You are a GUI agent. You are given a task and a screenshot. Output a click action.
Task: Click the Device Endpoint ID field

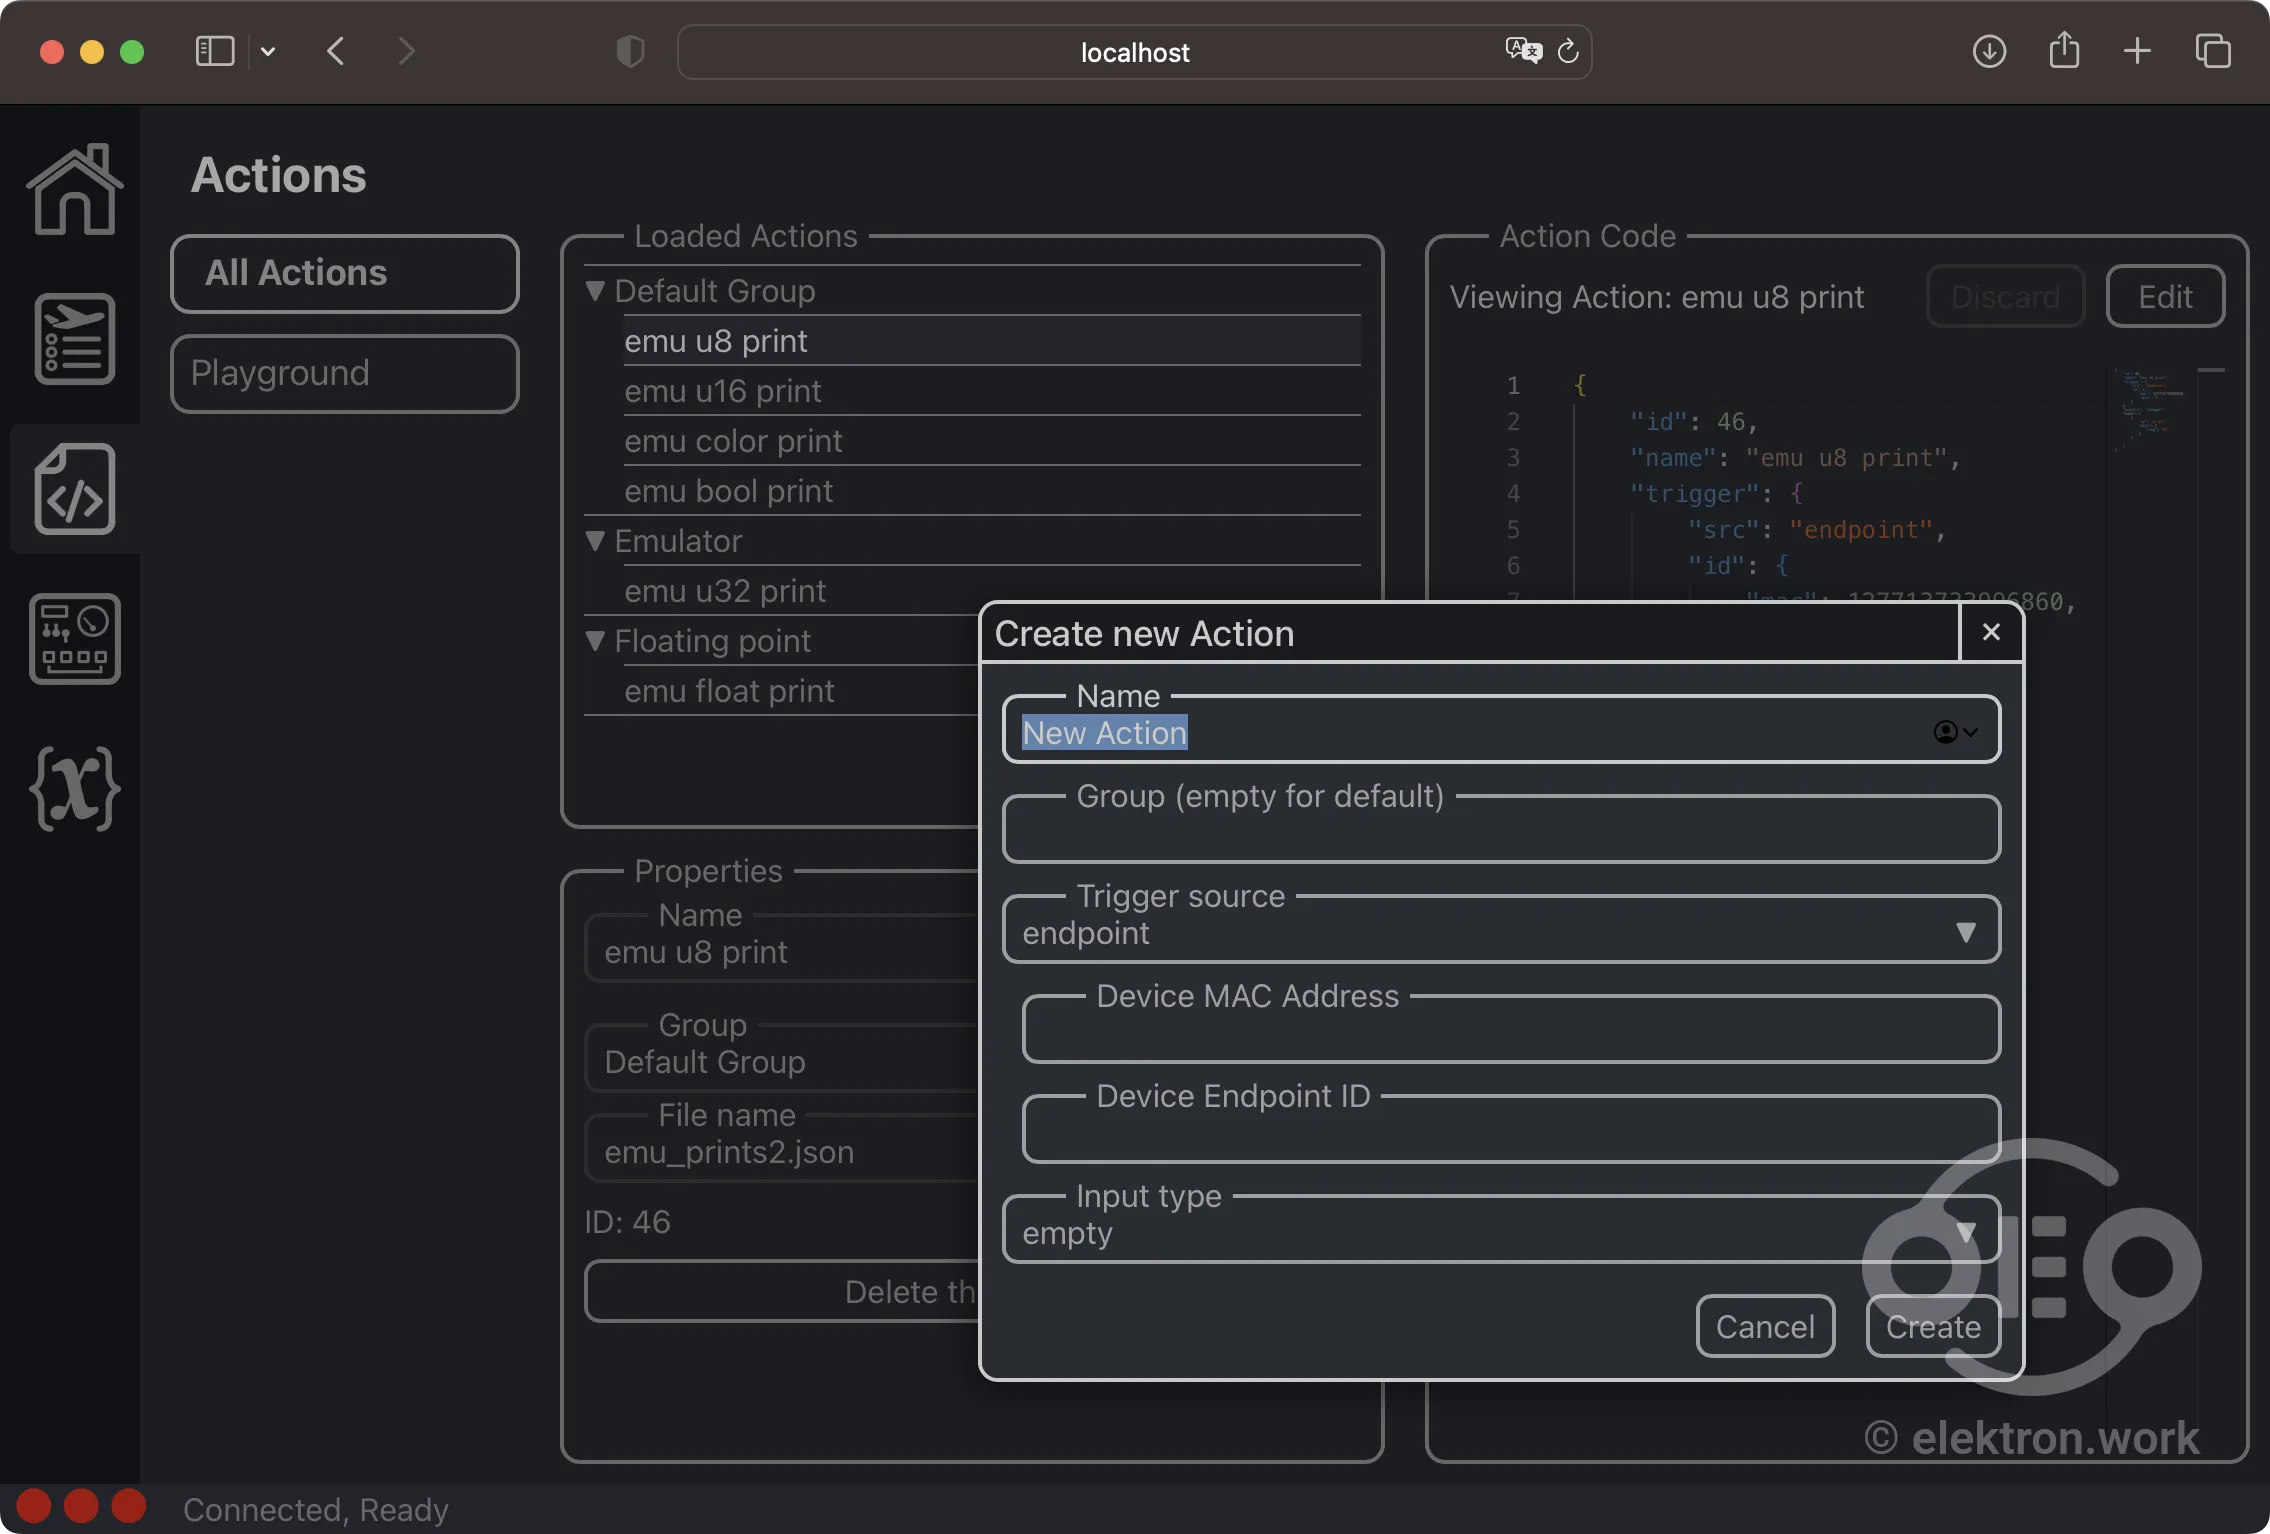[x=1510, y=1132]
